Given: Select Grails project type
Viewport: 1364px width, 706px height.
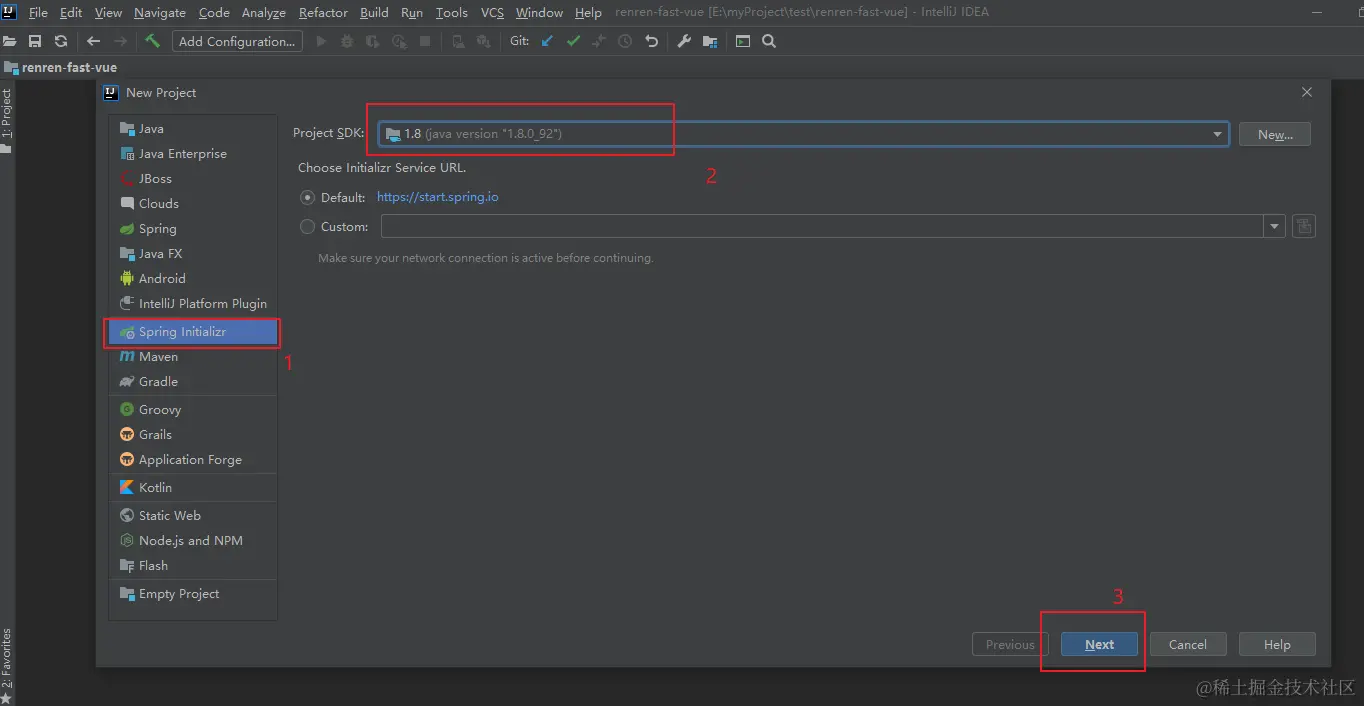Looking at the screenshot, I should (193, 434).
